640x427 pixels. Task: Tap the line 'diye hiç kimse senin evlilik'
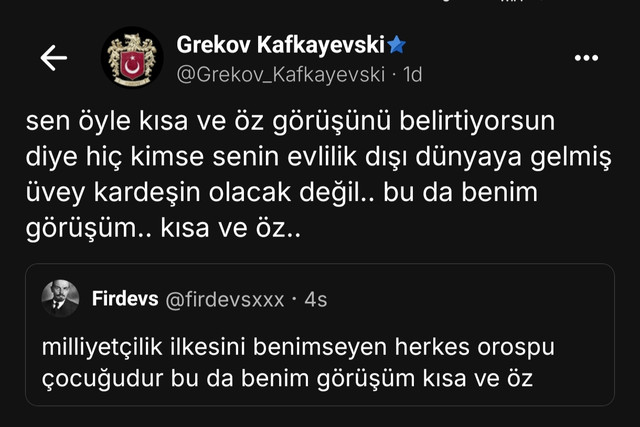(x=319, y=158)
